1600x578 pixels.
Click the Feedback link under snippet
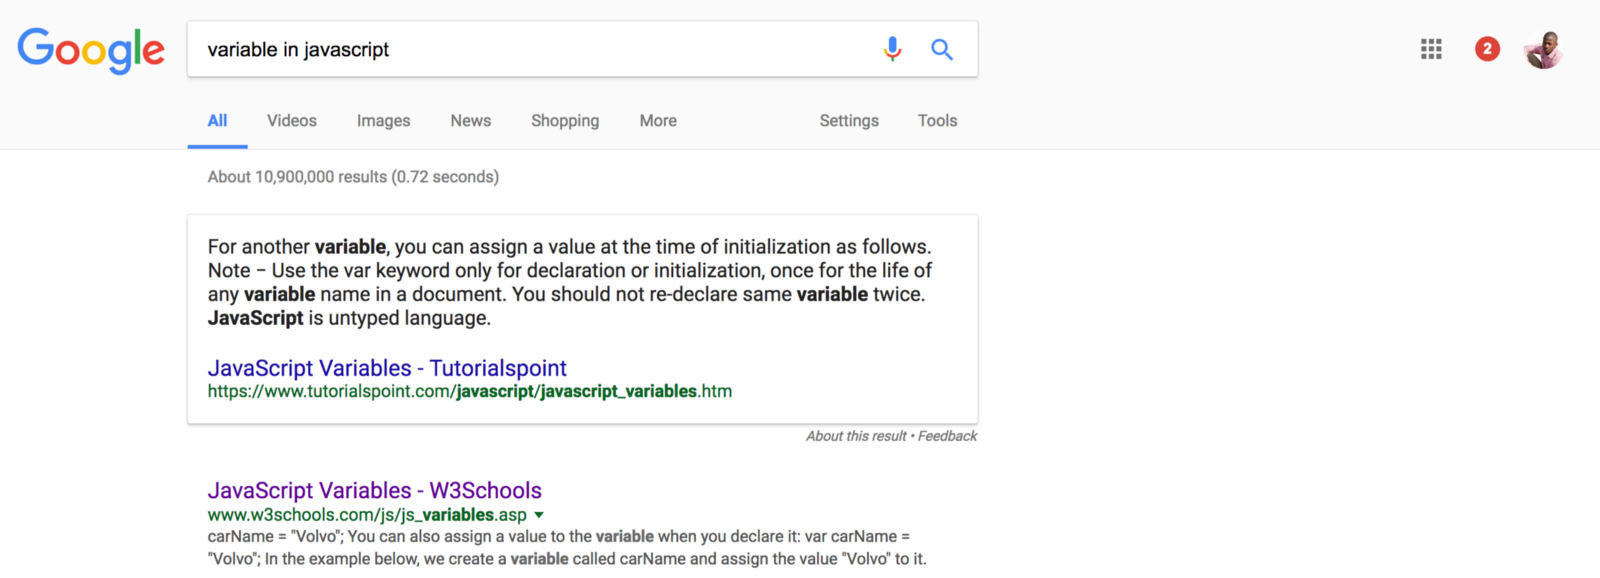[x=947, y=436]
